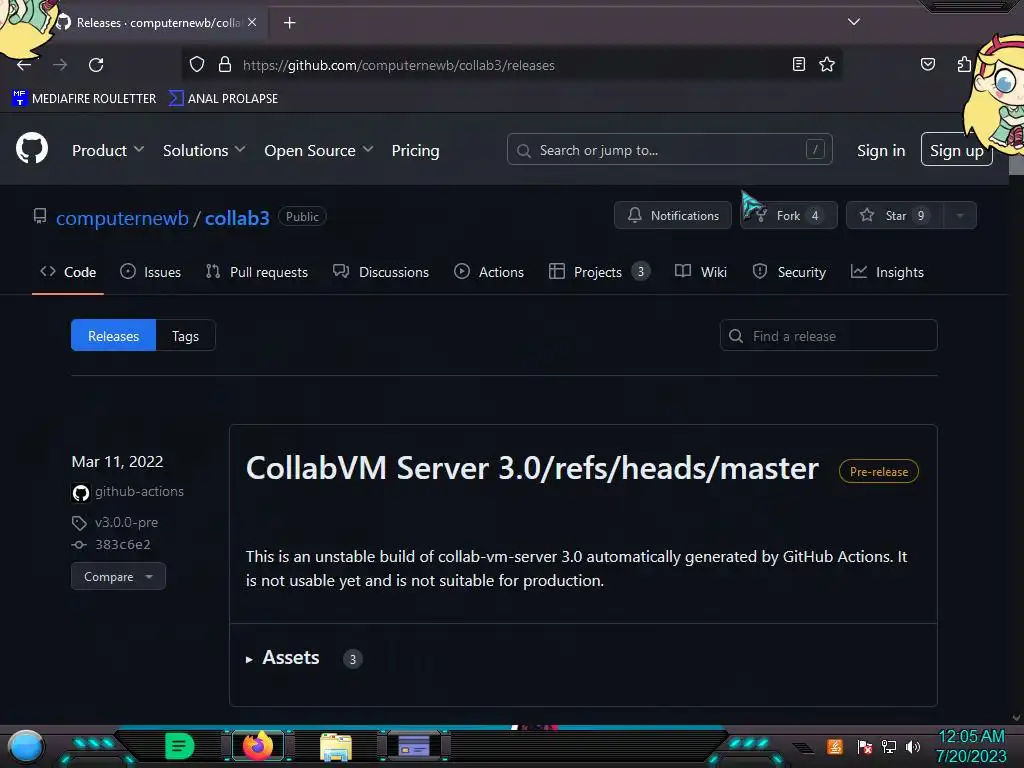Reload the page with the refresh icon

96,65
